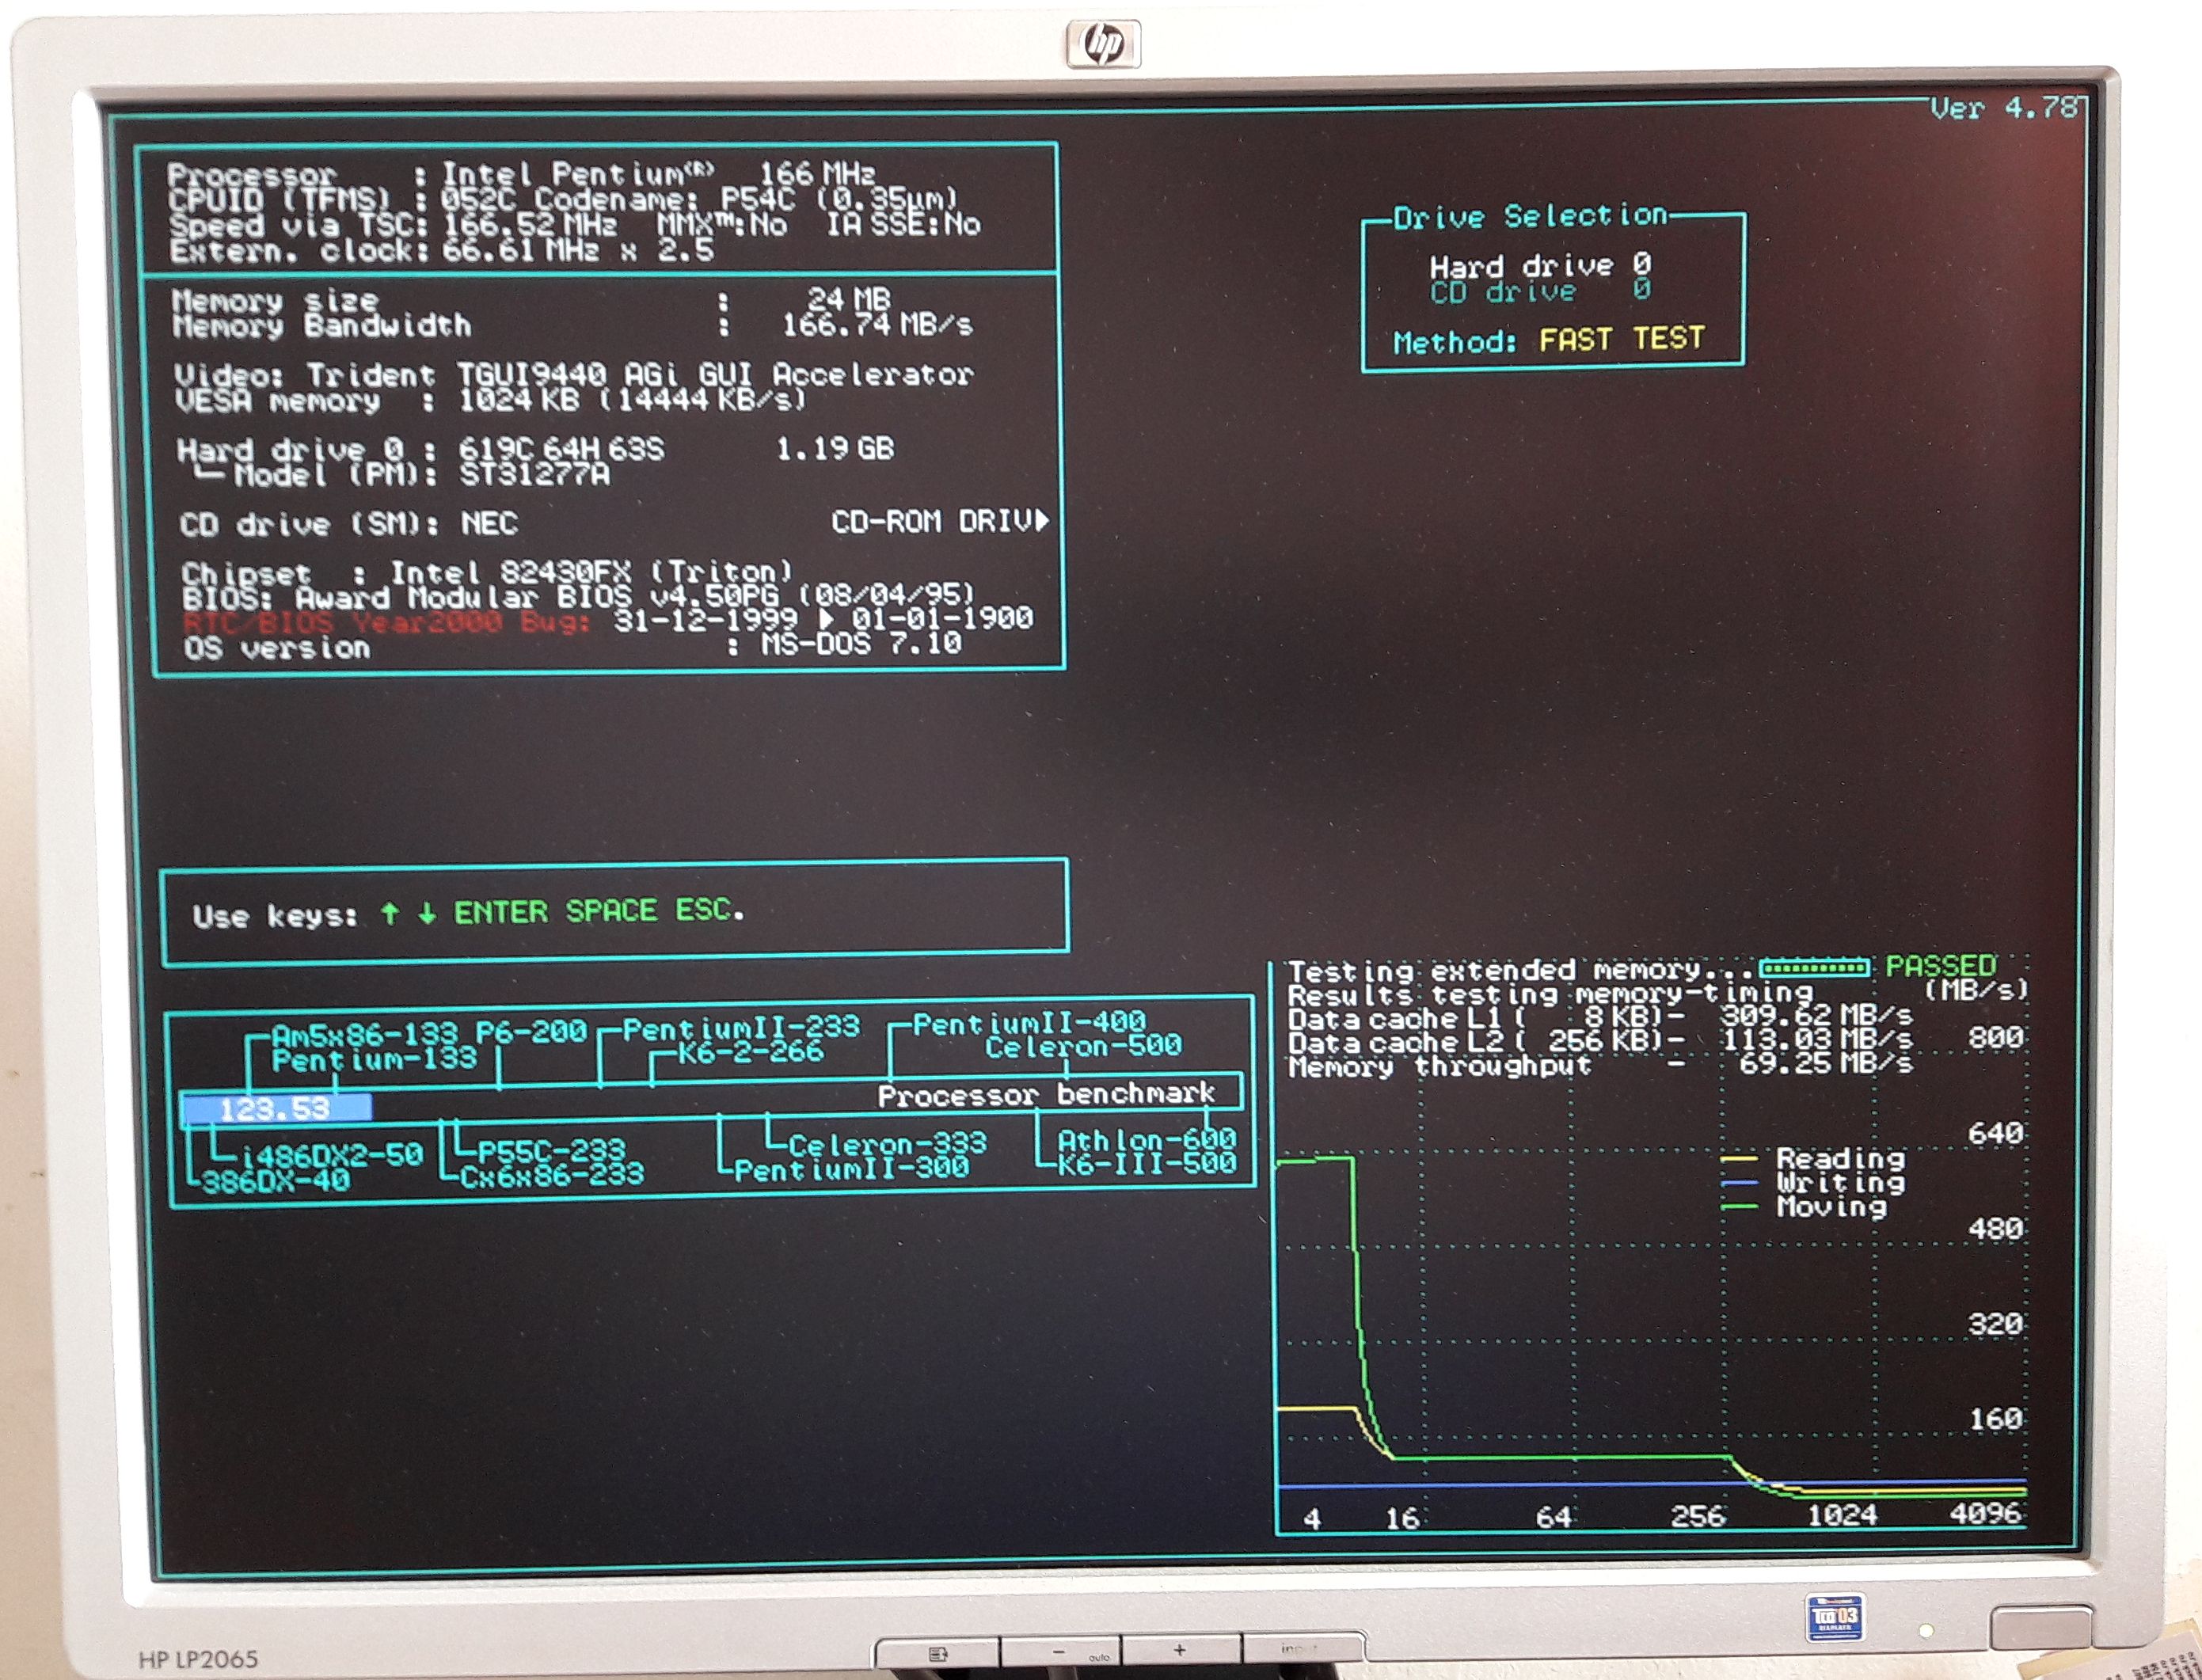Click the Award Modular BIOS line
The height and width of the screenshot is (1680, 2202).
578,597
